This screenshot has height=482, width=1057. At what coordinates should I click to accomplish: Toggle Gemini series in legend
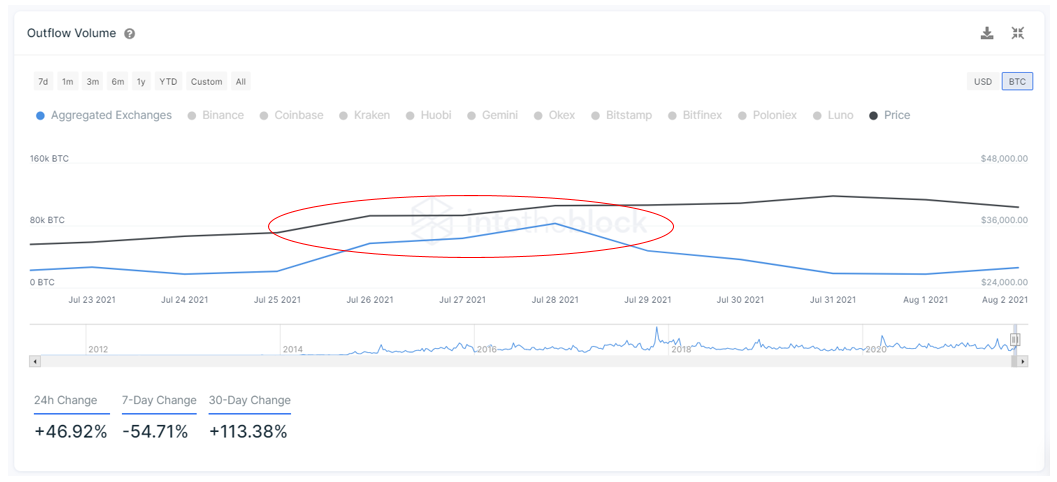point(493,115)
